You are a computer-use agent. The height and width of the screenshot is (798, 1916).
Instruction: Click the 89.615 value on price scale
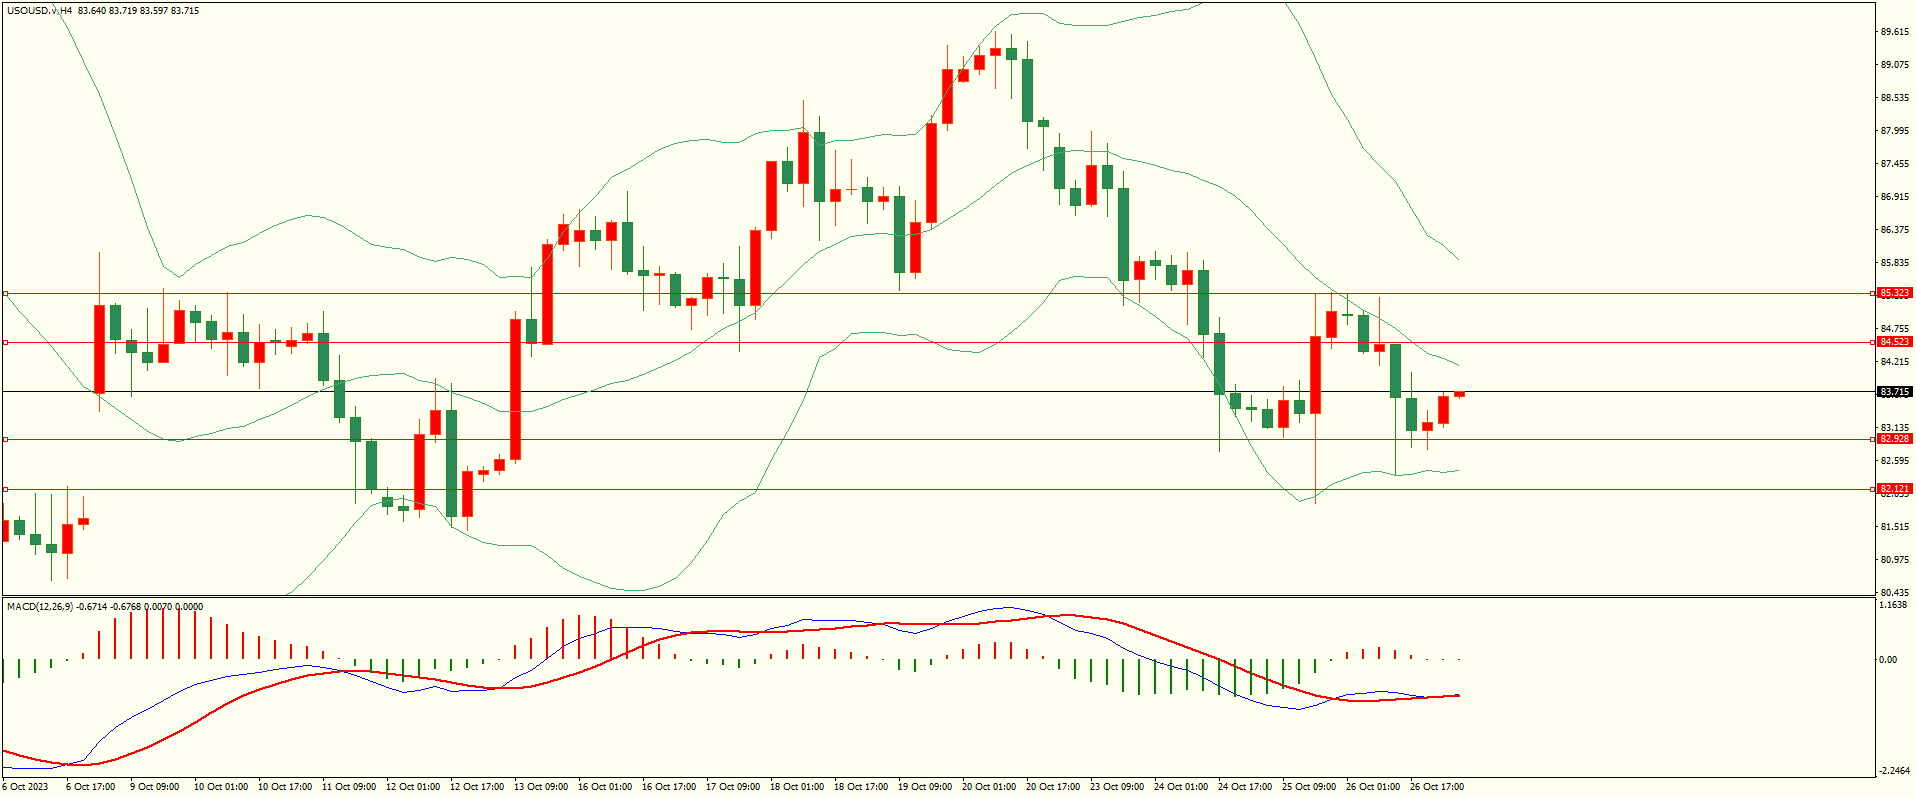tap(1894, 32)
